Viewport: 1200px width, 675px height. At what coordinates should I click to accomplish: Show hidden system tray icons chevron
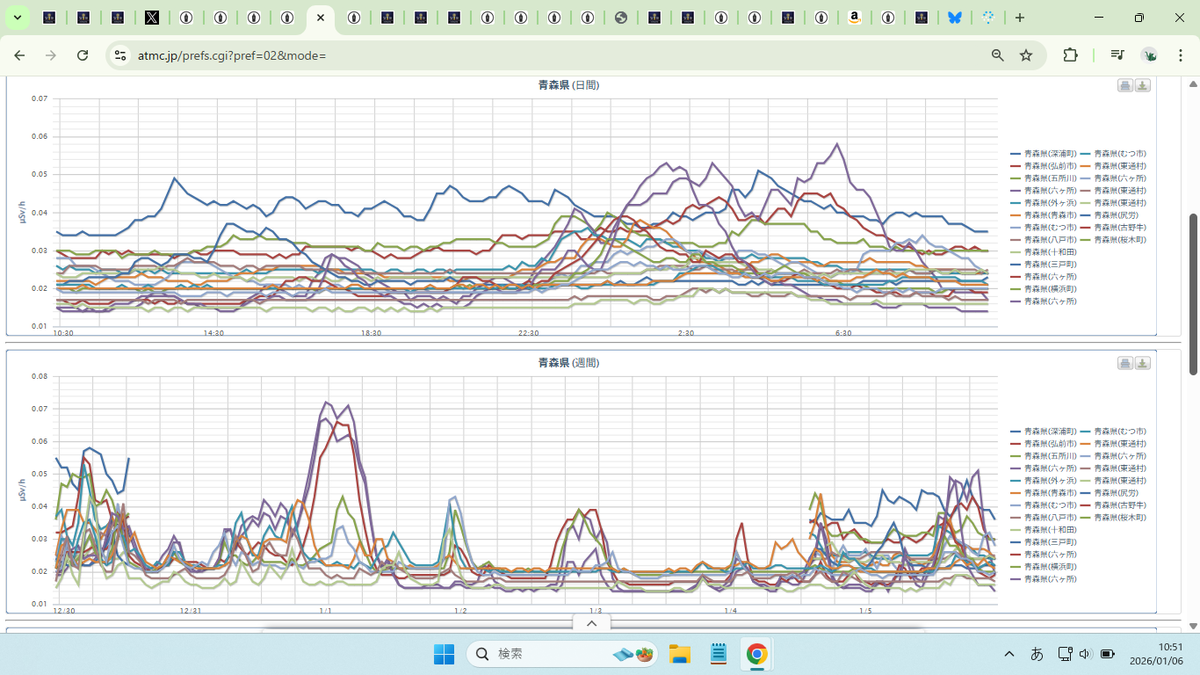(1009, 654)
